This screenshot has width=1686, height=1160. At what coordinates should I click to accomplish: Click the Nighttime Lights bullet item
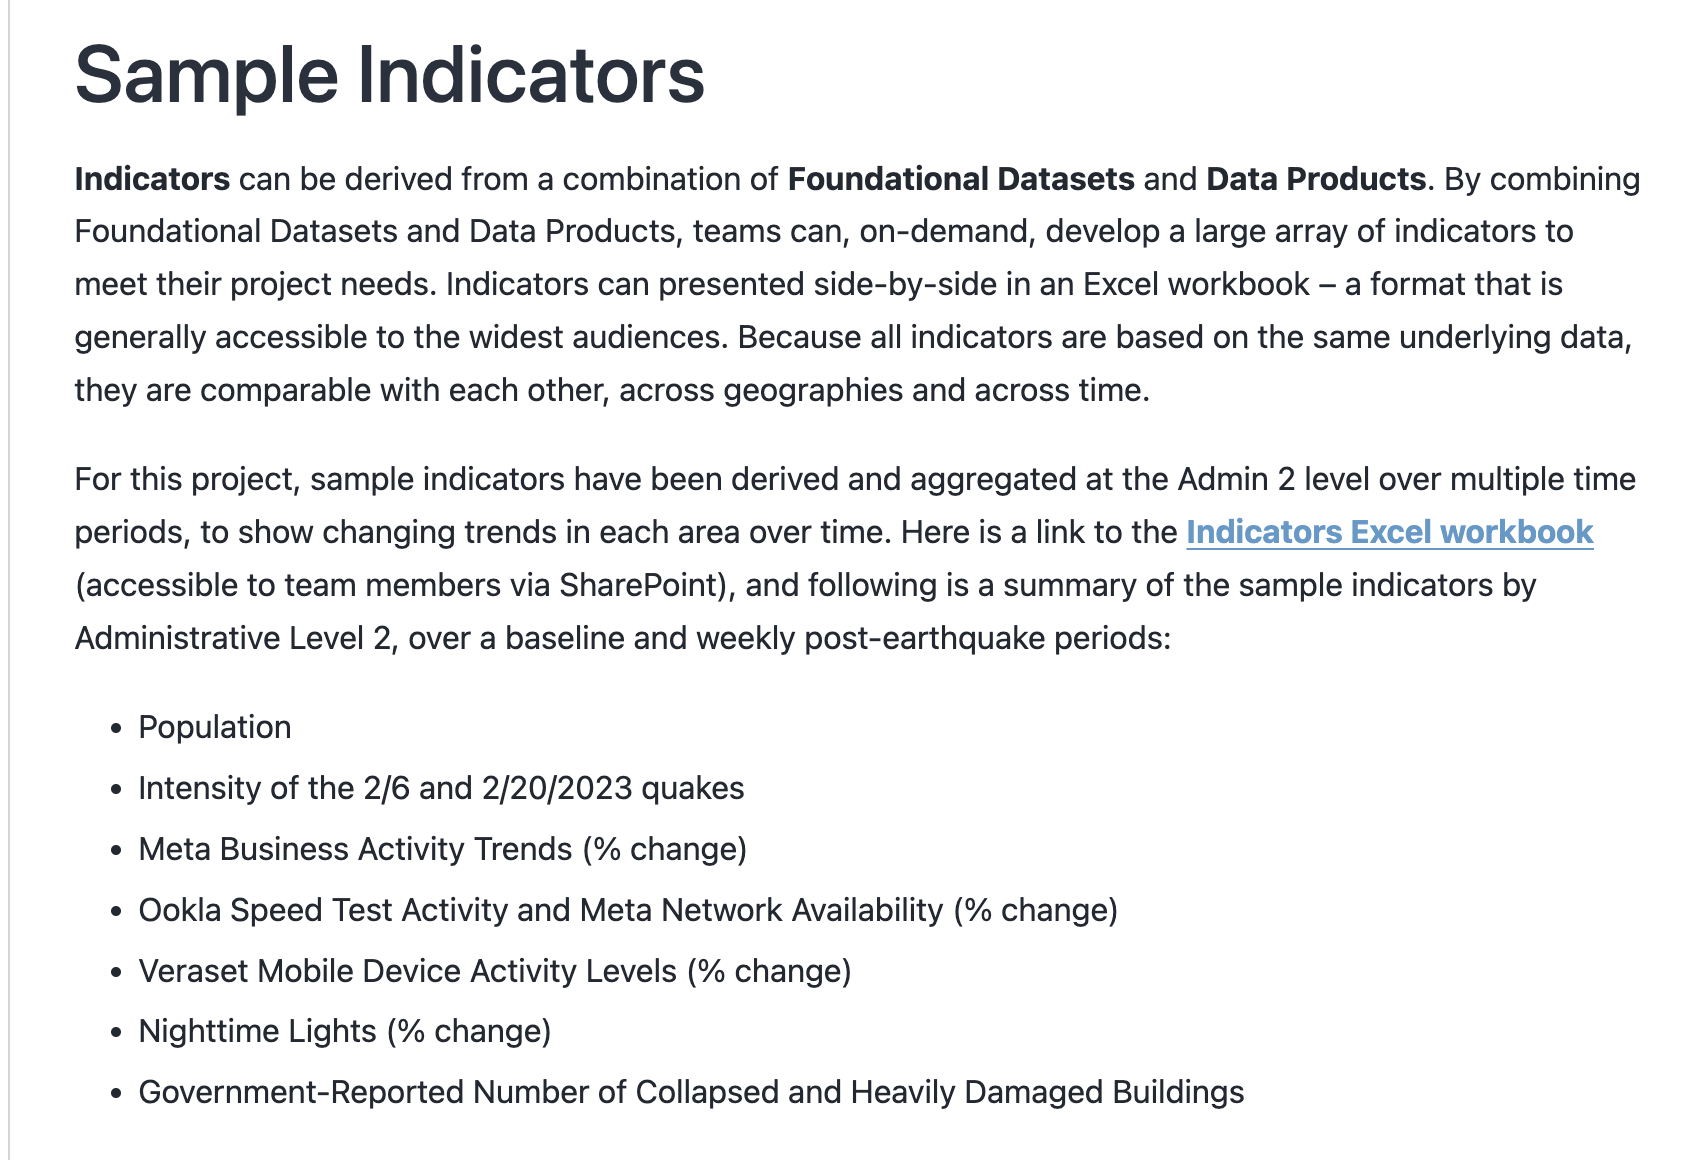(x=344, y=1031)
